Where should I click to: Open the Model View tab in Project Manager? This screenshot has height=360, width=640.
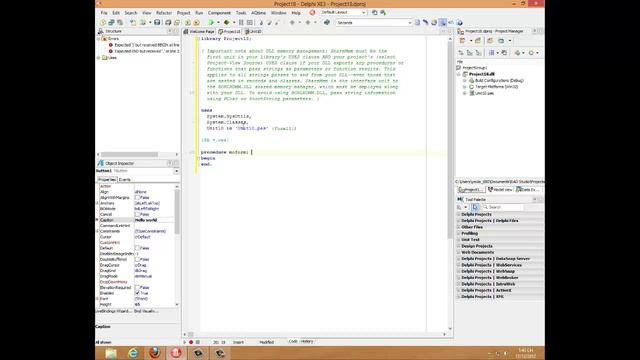click(x=500, y=189)
